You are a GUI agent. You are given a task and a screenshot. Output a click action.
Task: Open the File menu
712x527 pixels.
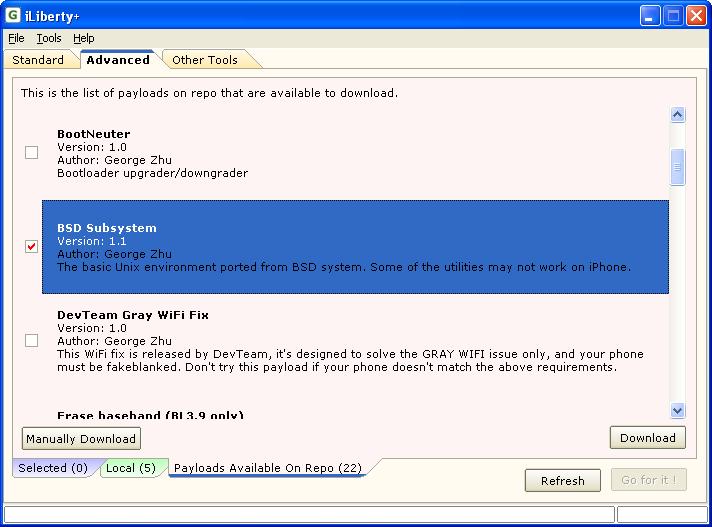coord(16,38)
